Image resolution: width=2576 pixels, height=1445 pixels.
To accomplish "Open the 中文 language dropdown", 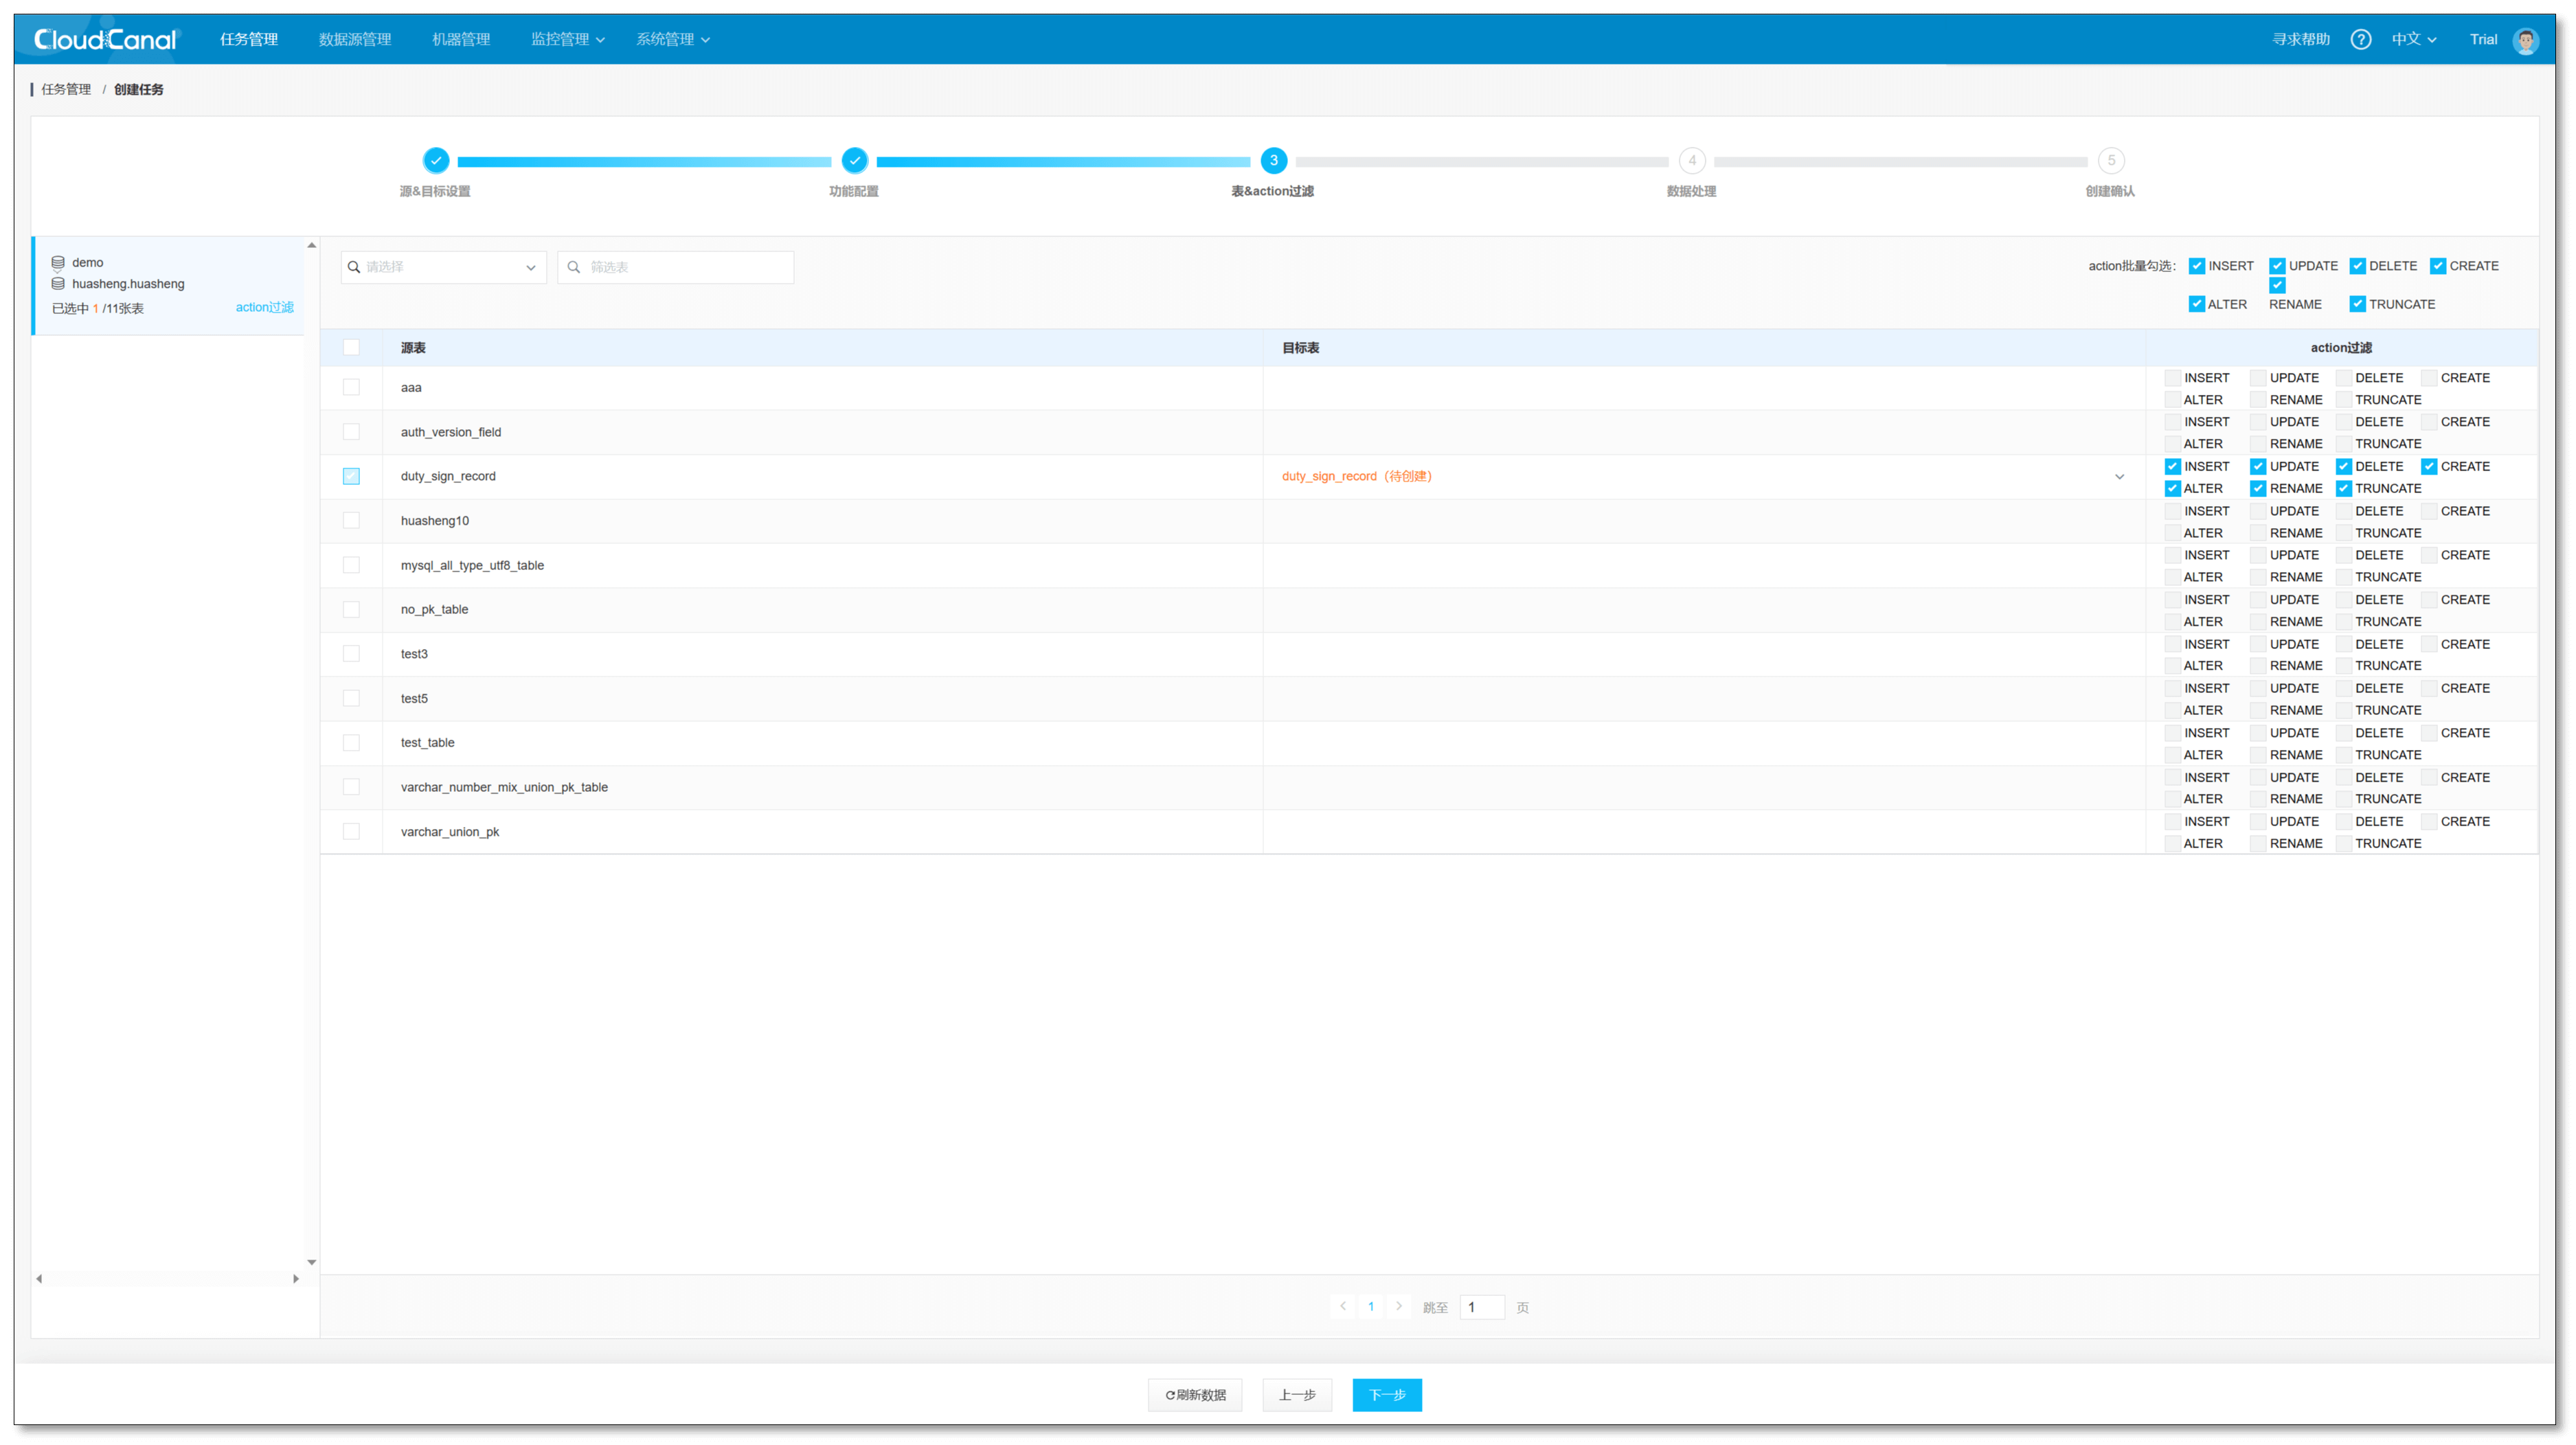I will coord(2414,39).
